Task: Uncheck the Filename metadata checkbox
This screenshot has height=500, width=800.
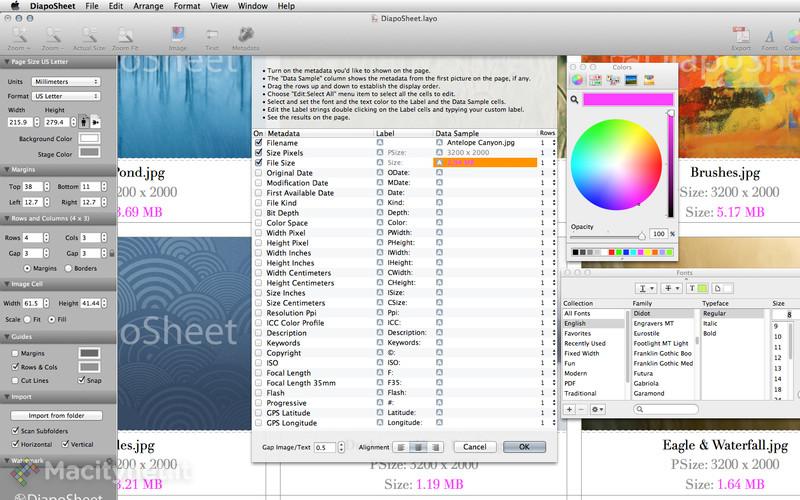Action: pos(259,142)
